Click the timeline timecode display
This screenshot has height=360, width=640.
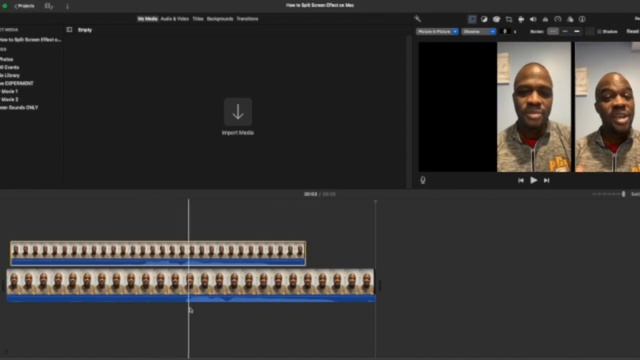pyautogui.click(x=320, y=194)
